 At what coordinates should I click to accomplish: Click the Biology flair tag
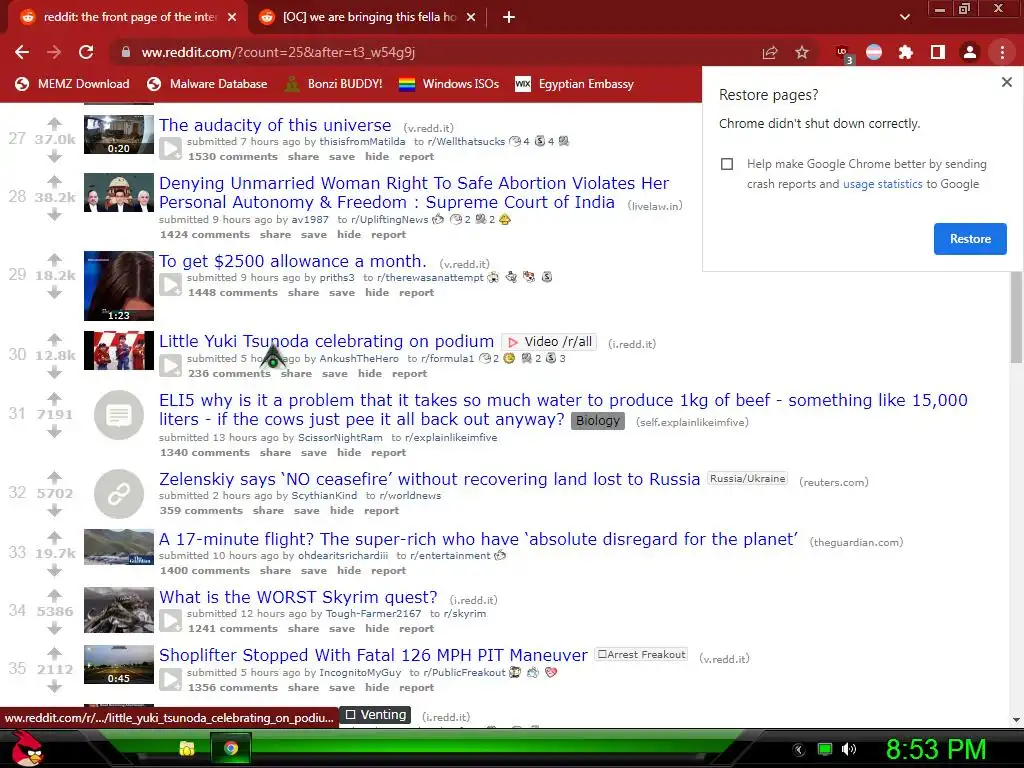pyautogui.click(x=598, y=421)
